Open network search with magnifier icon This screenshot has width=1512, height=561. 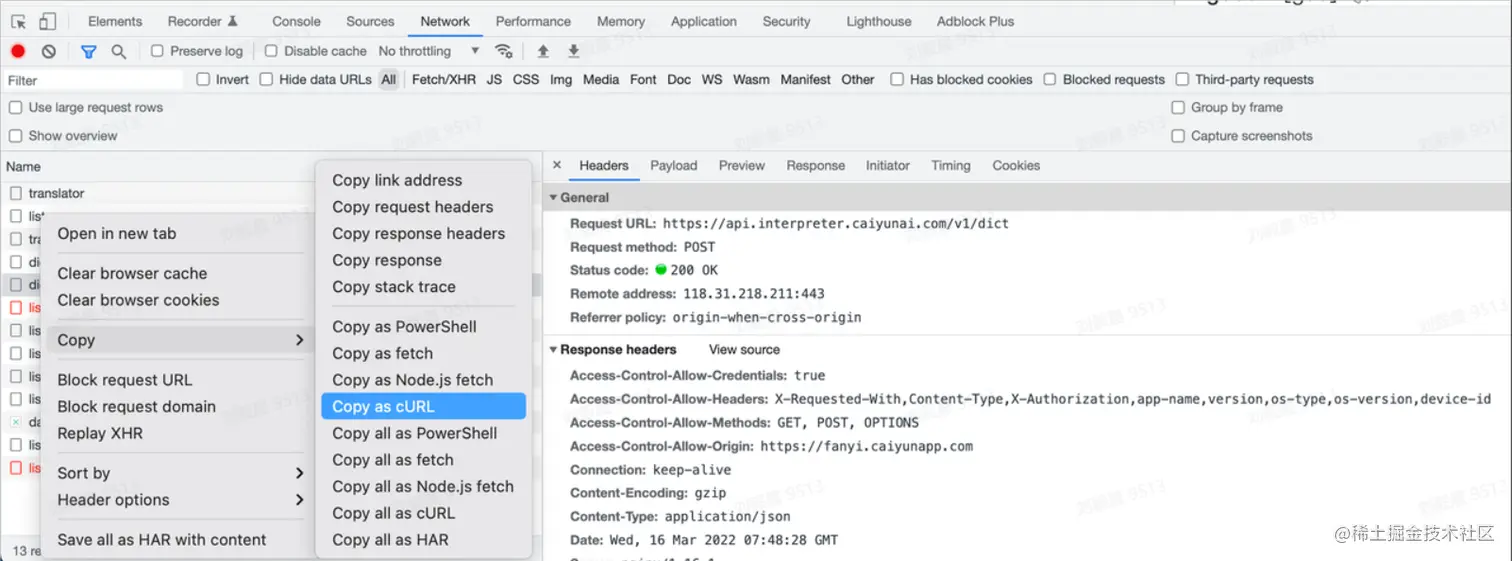pyautogui.click(x=118, y=51)
